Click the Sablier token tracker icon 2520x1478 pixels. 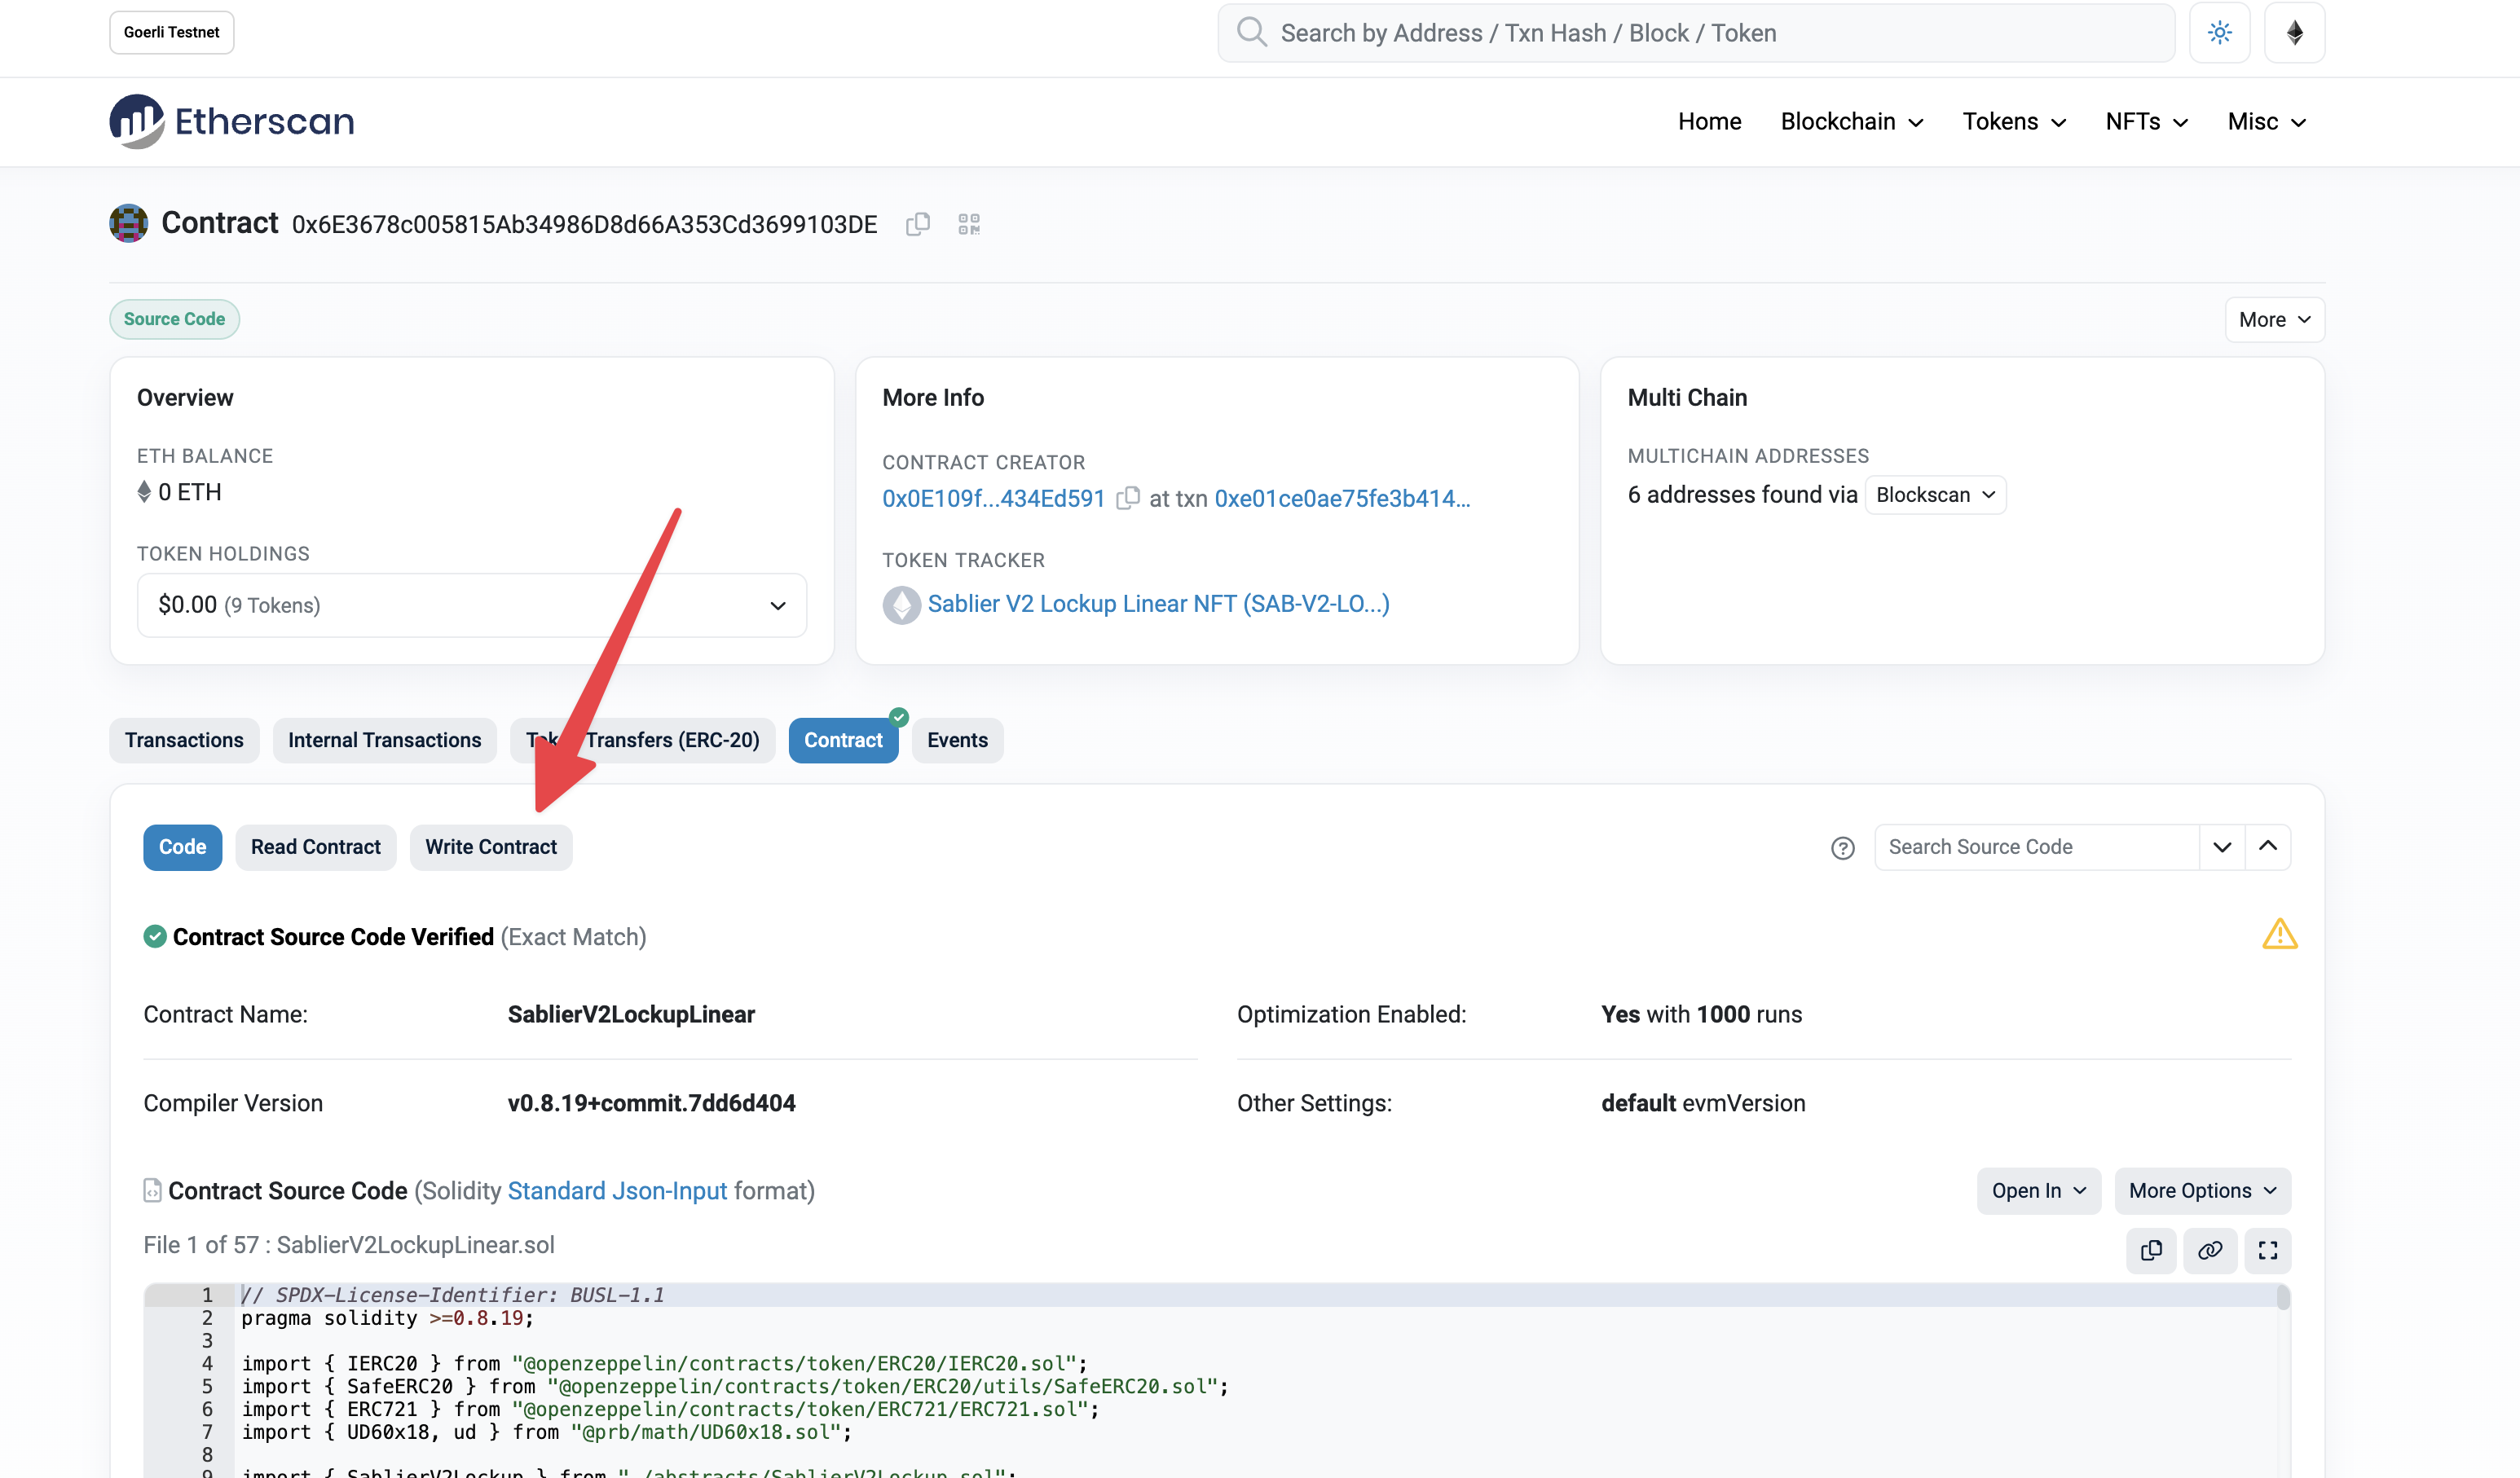click(901, 605)
